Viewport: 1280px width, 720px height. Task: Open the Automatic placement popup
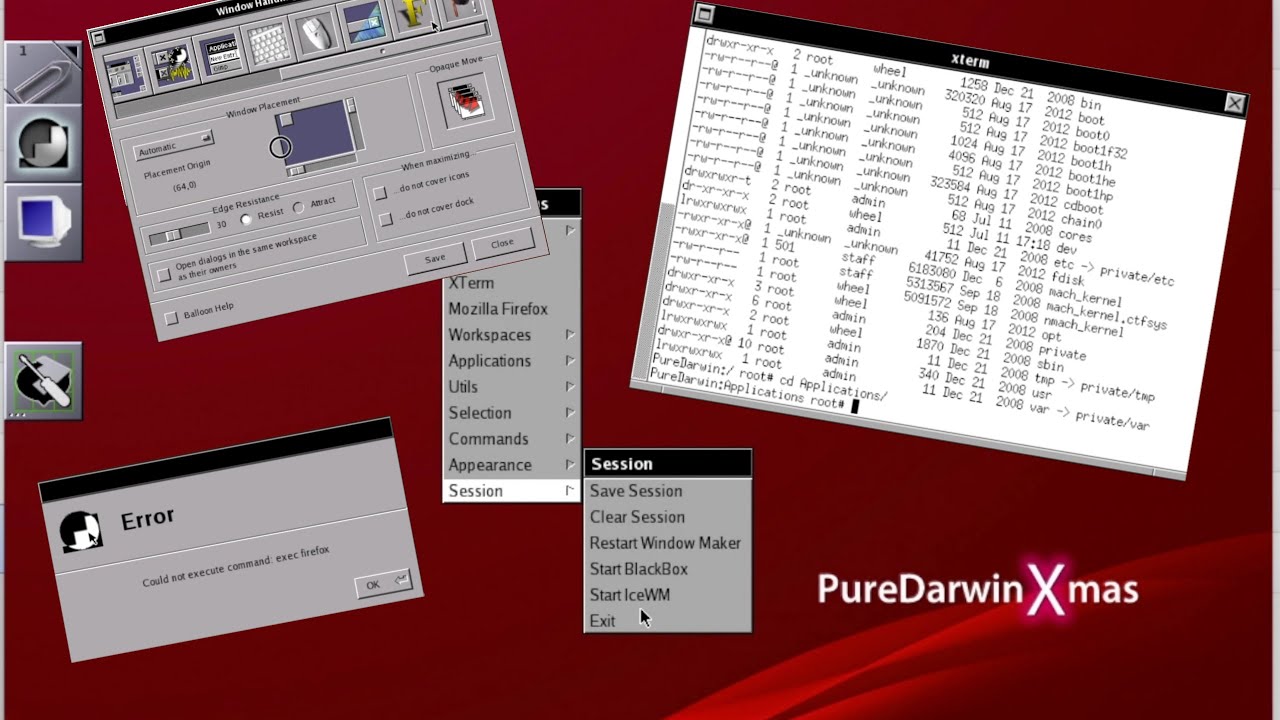click(x=173, y=146)
